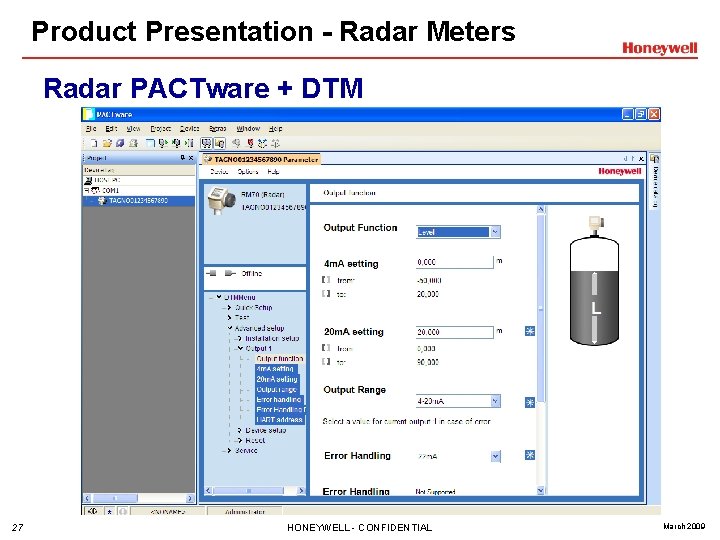Image resolution: width=720 pixels, height=540 pixels.
Task: Open the Output Function Level dropdown
Action: tap(495, 232)
